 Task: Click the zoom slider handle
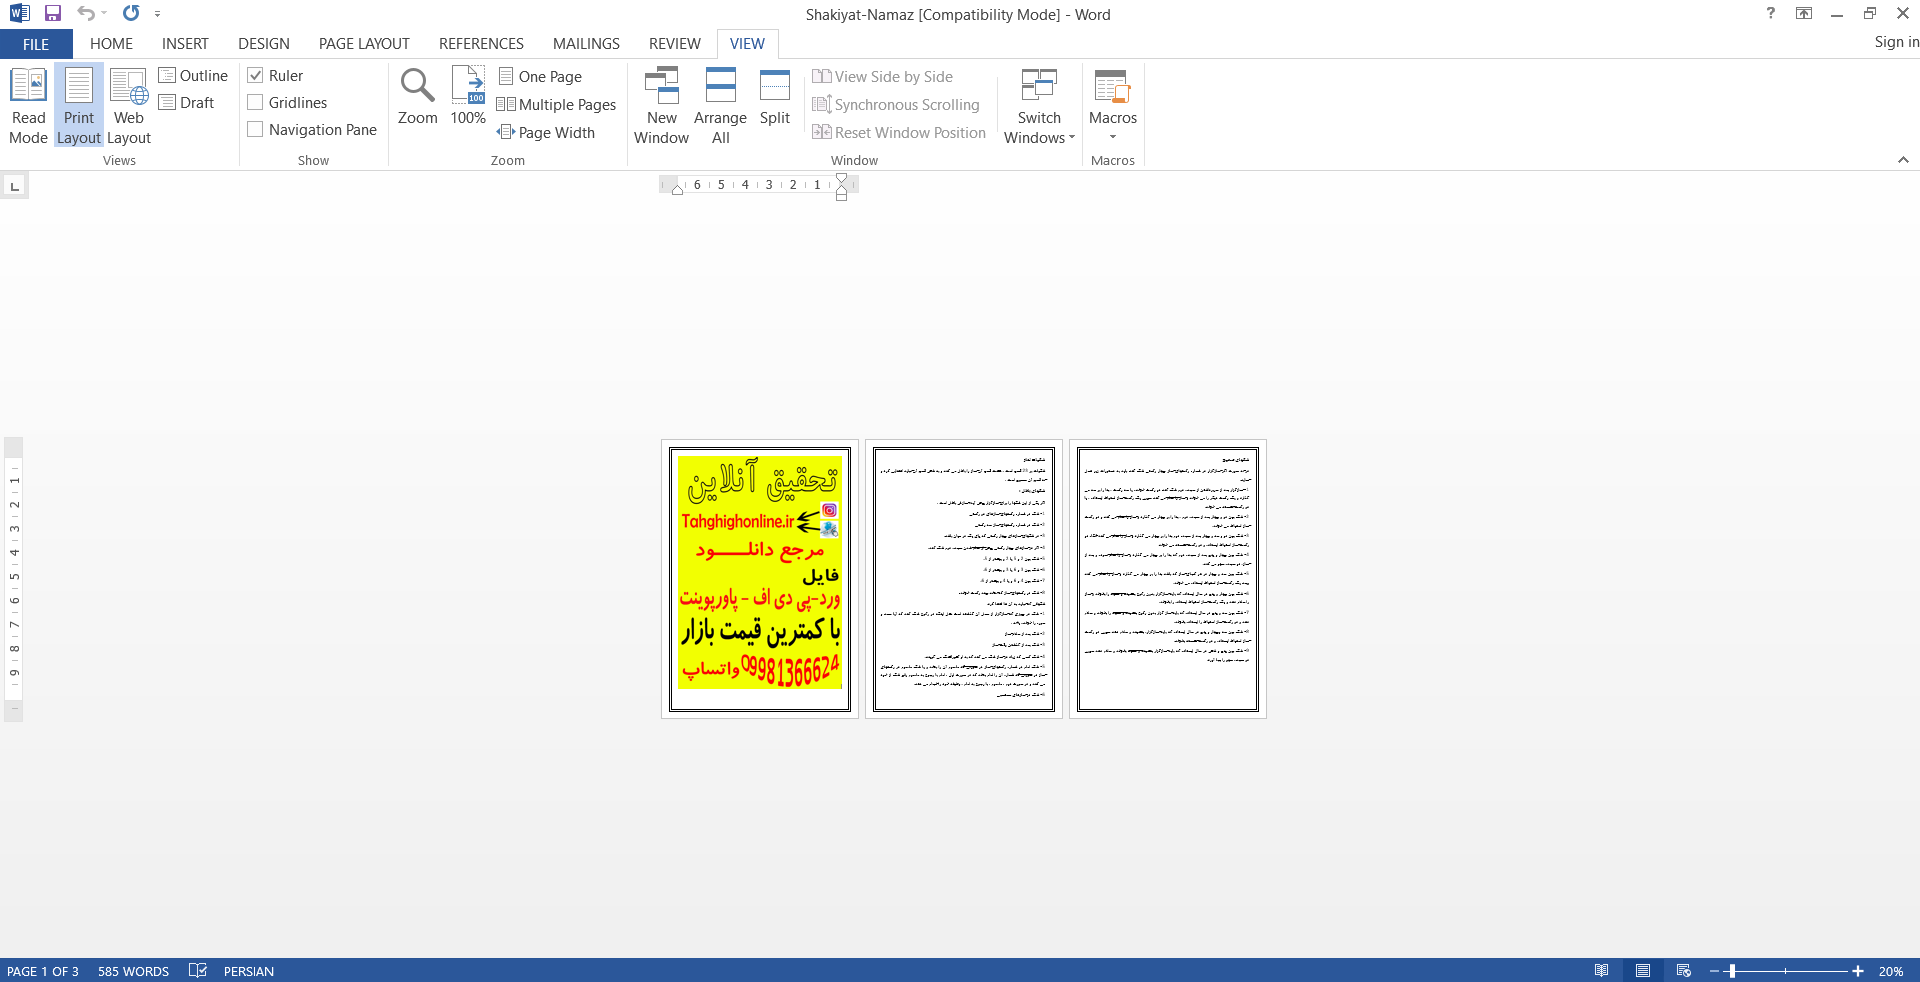click(x=1732, y=971)
